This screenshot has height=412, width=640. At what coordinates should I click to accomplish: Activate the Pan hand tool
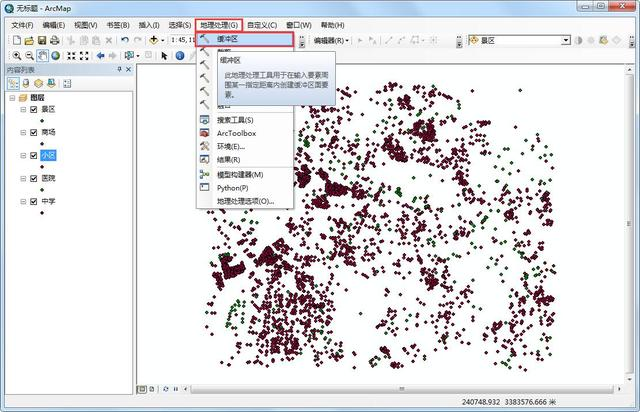coord(42,56)
